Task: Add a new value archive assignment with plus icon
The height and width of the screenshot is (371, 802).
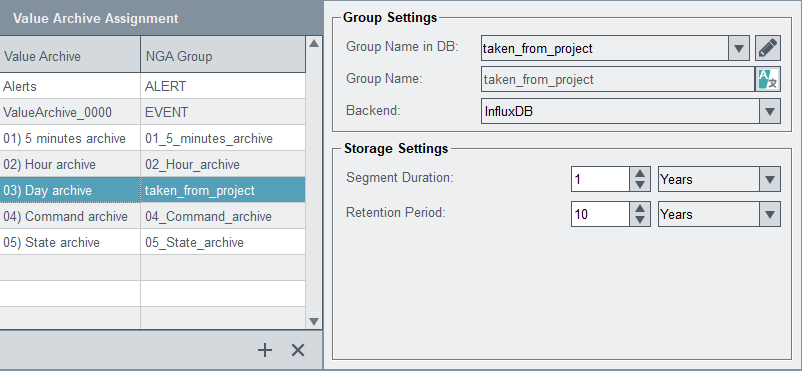Action: (x=264, y=350)
